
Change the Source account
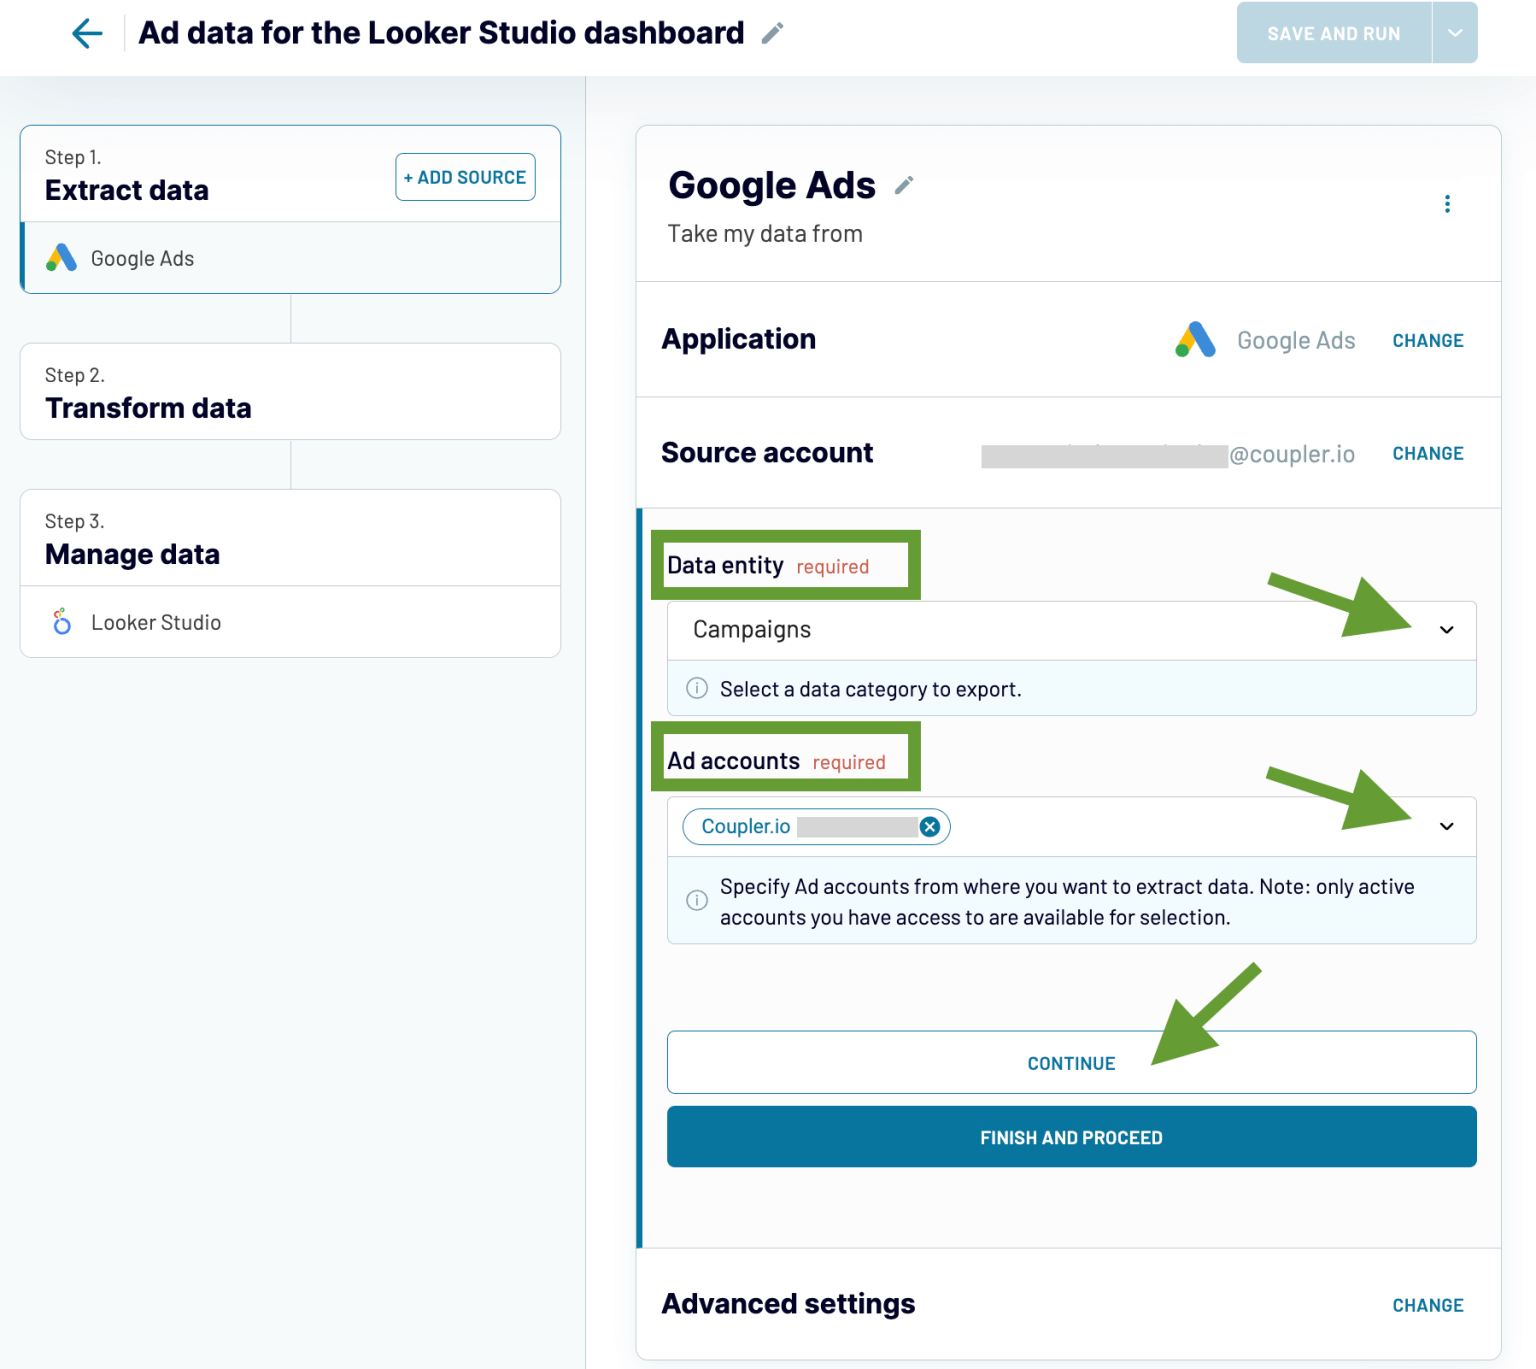(x=1427, y=453)
